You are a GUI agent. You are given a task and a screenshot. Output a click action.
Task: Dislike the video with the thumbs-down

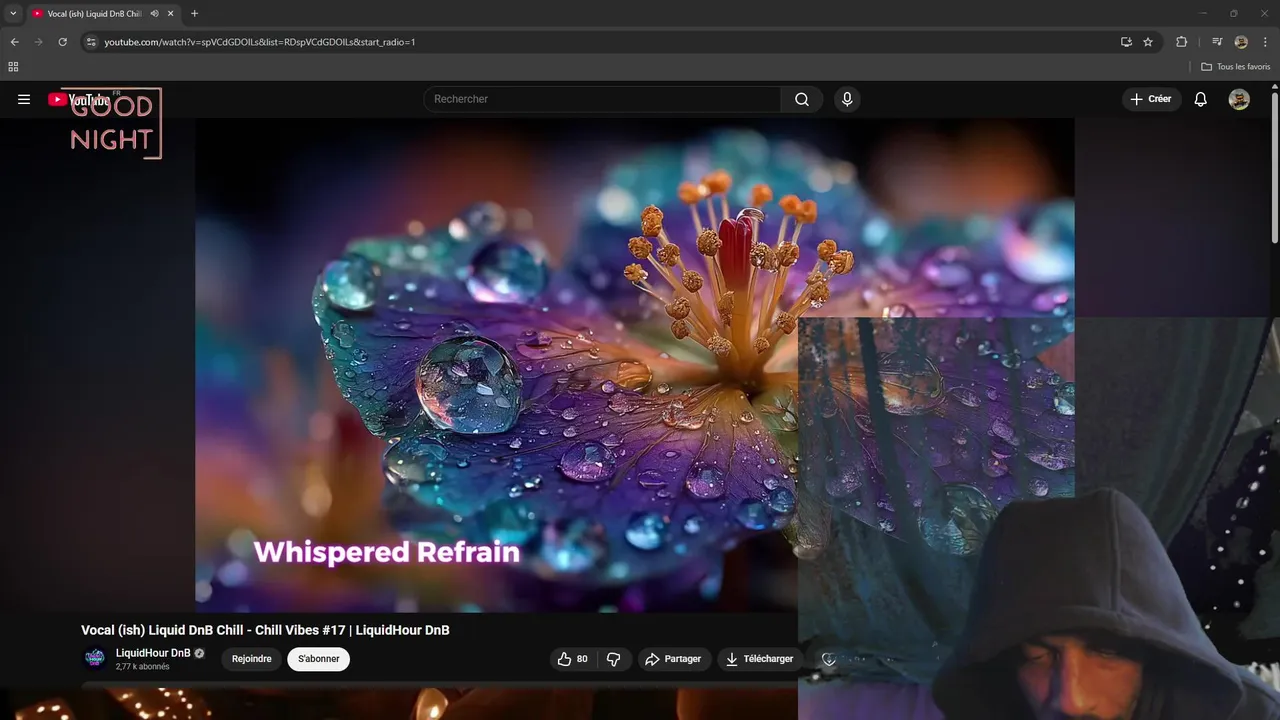(x=614, y=659)
